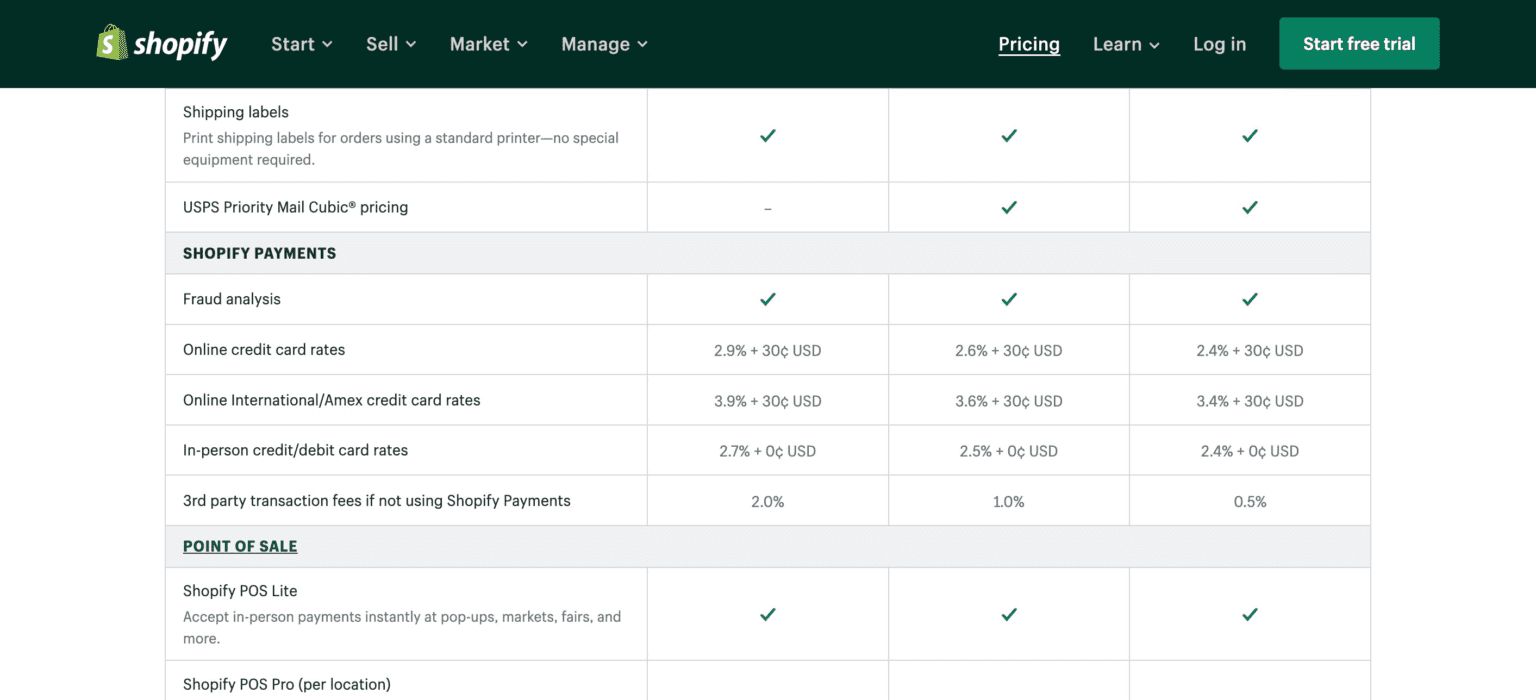This screenshot has height=700, width=1536.
Task: Open the Market navigation menu
Action: (x=488, y=44)
